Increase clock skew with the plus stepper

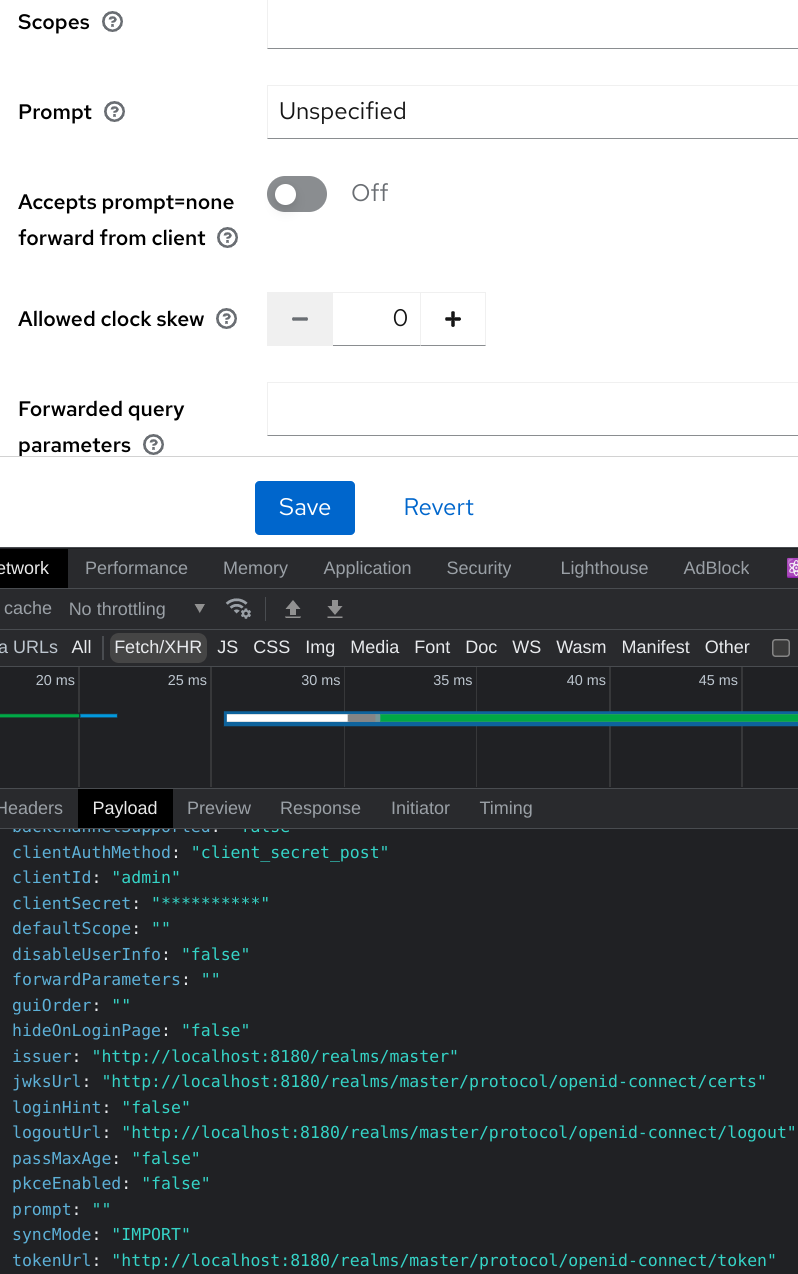[x=452, y=318]
